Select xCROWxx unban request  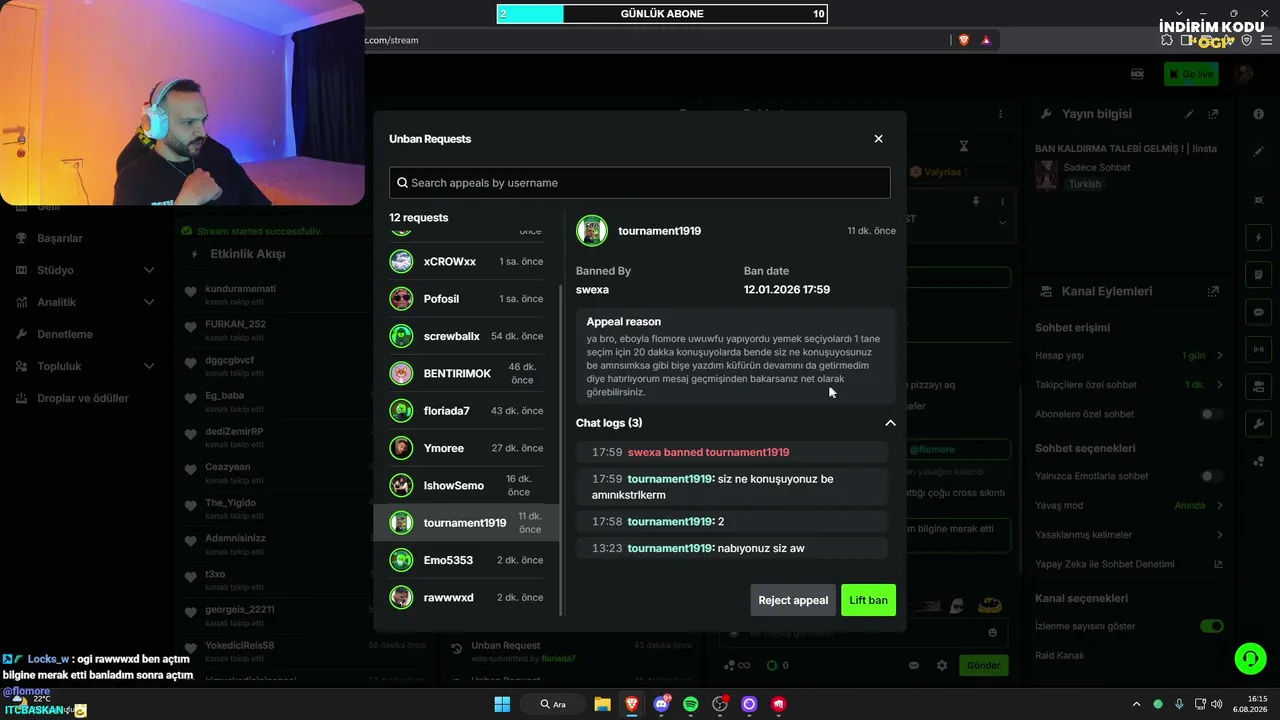coord(466,261)
